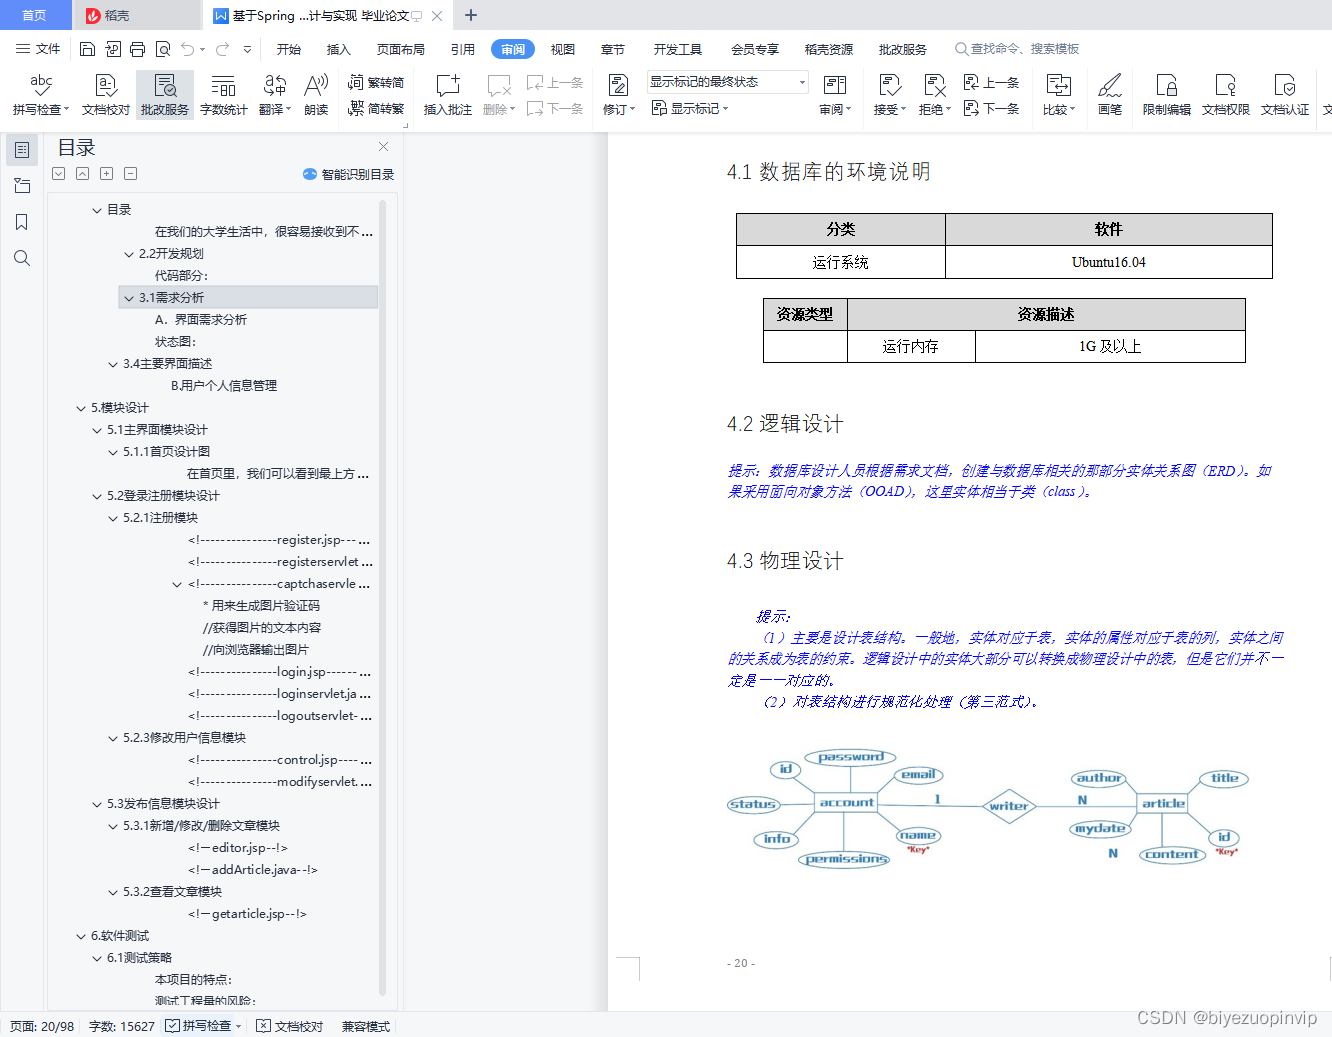Start read aloud (朗读)

316,95
